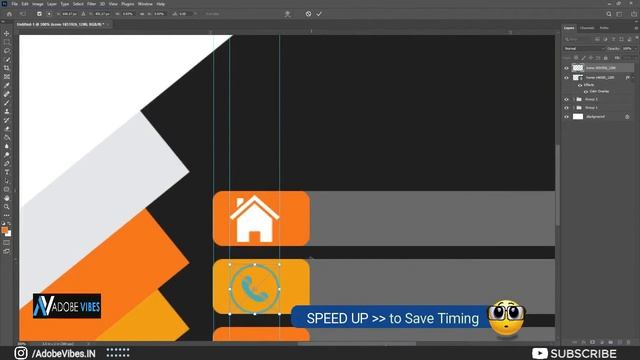Open the Window menu
Image resolution: width=640 pixels, height=360 pixels.
(x=145, y=4)
